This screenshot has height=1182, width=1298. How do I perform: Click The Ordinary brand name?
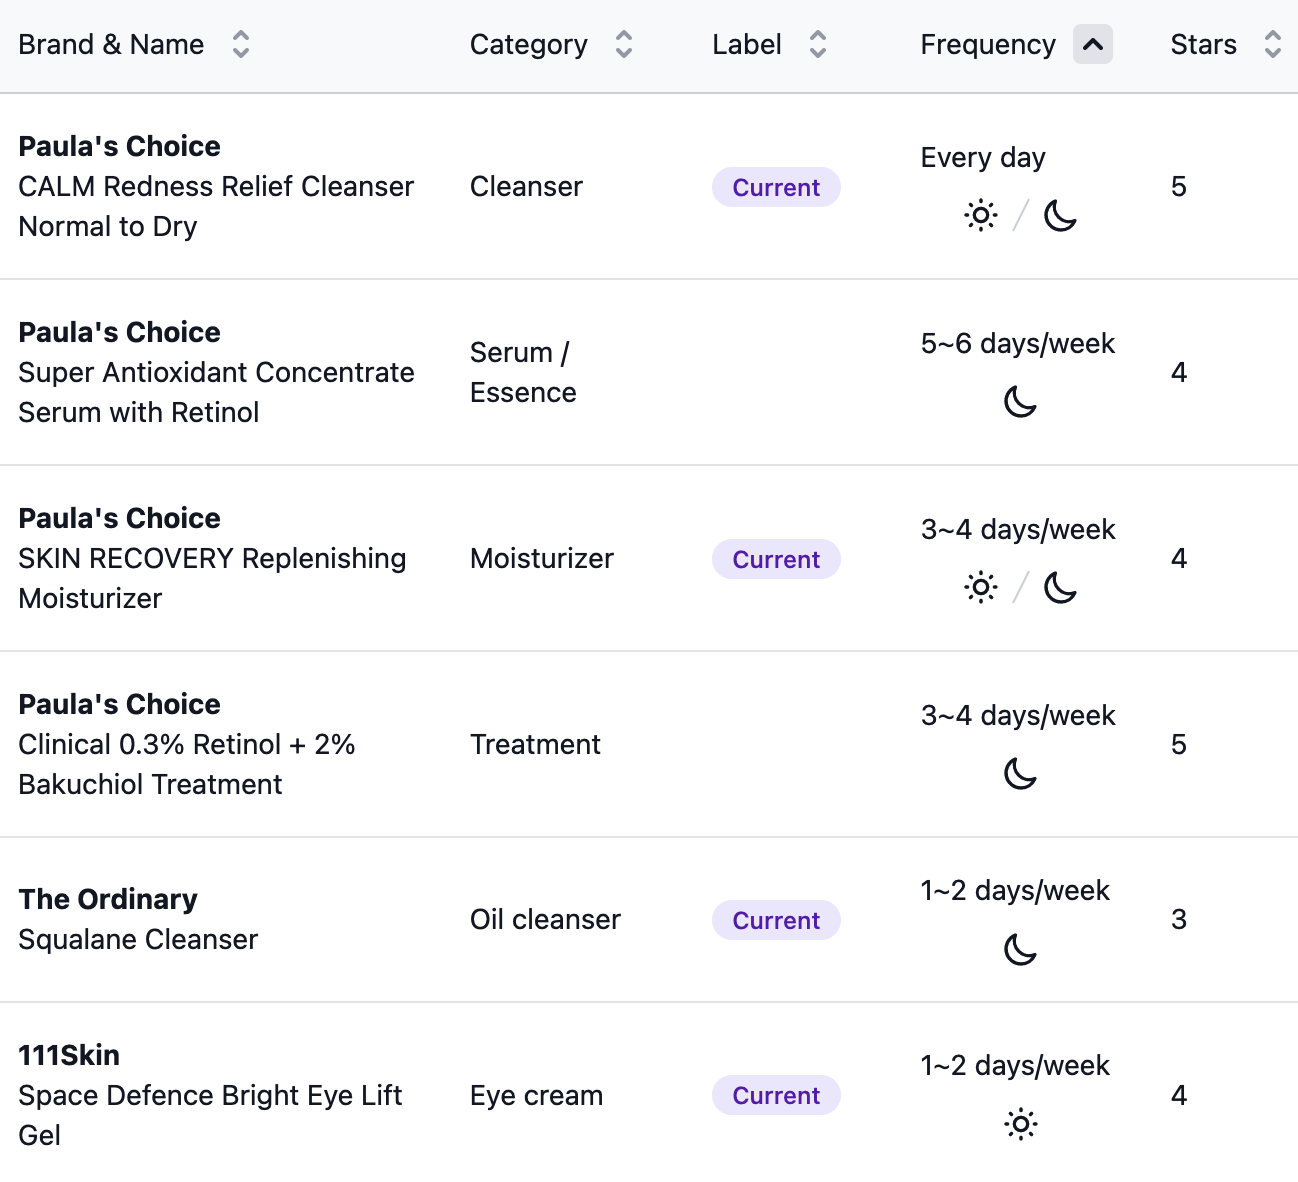pyautogui.click(x=108, y=899)
